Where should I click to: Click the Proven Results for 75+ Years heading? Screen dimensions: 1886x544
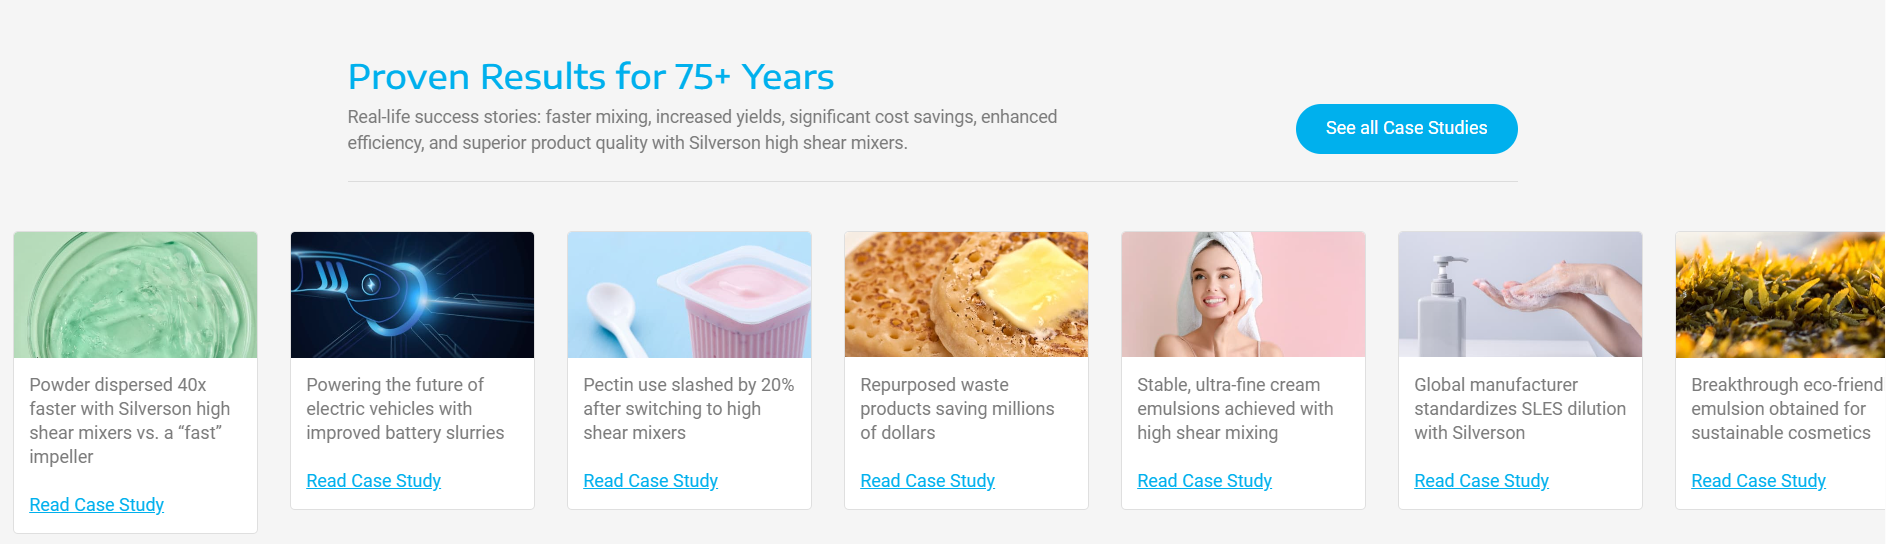click(591, 77)
